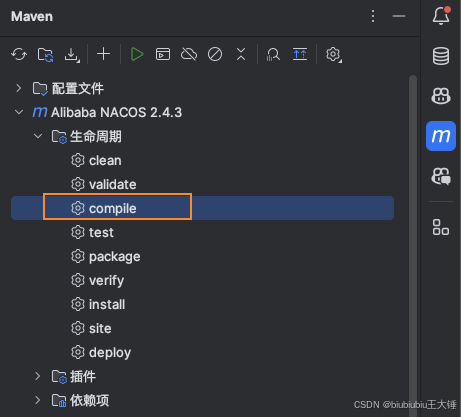
Task: Expand the 配置文件 node
Action: click(x=19, y=88)
